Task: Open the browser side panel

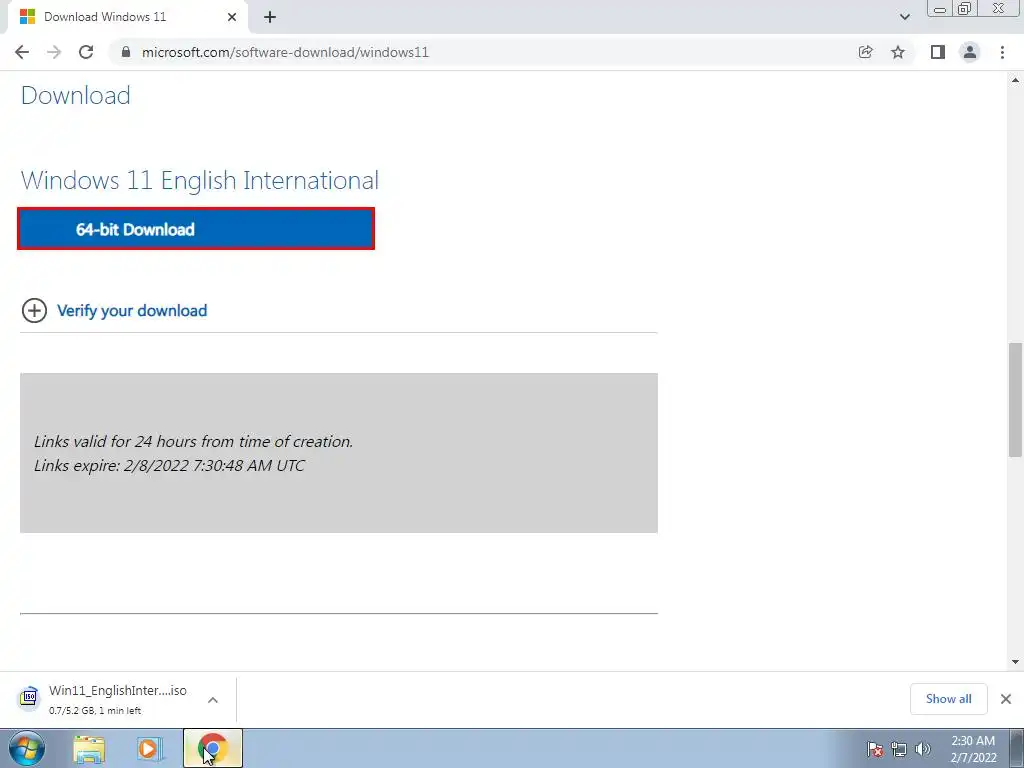Action: coord(938,52)
